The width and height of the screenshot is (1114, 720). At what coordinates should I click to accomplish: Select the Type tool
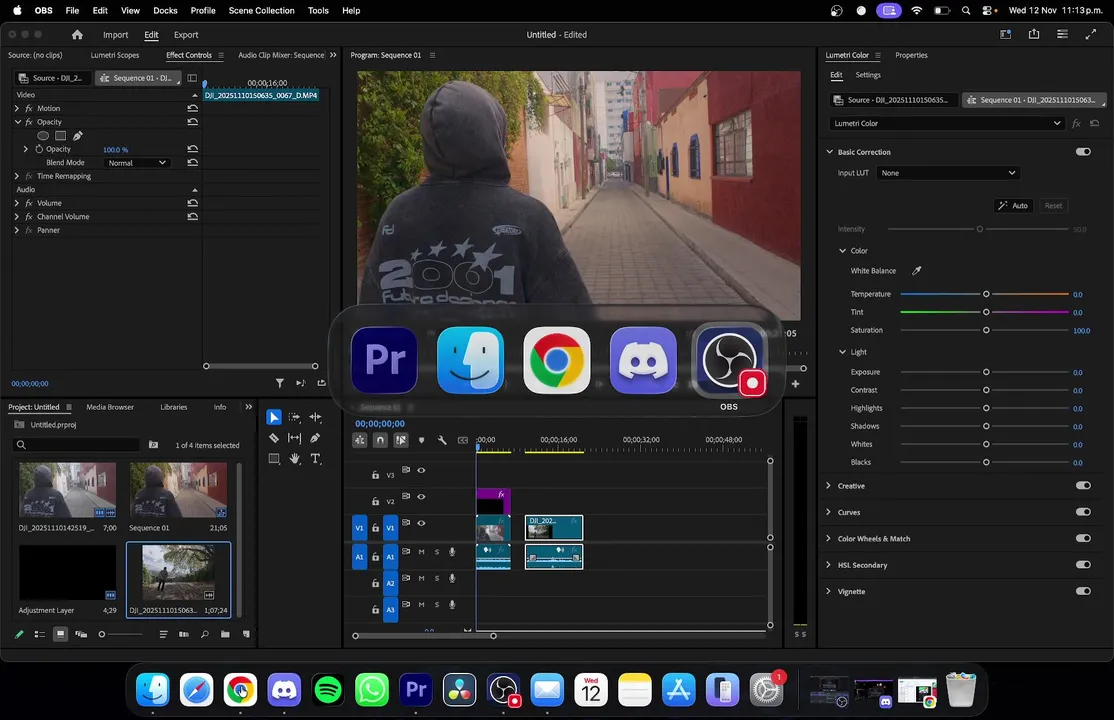click(315, 458)
